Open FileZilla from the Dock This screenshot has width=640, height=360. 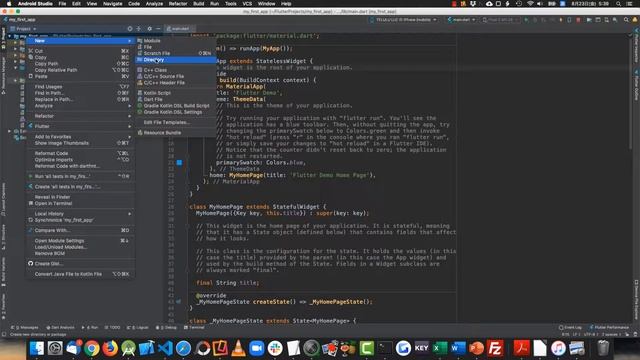pyautogui.click(x=495, y=348)
